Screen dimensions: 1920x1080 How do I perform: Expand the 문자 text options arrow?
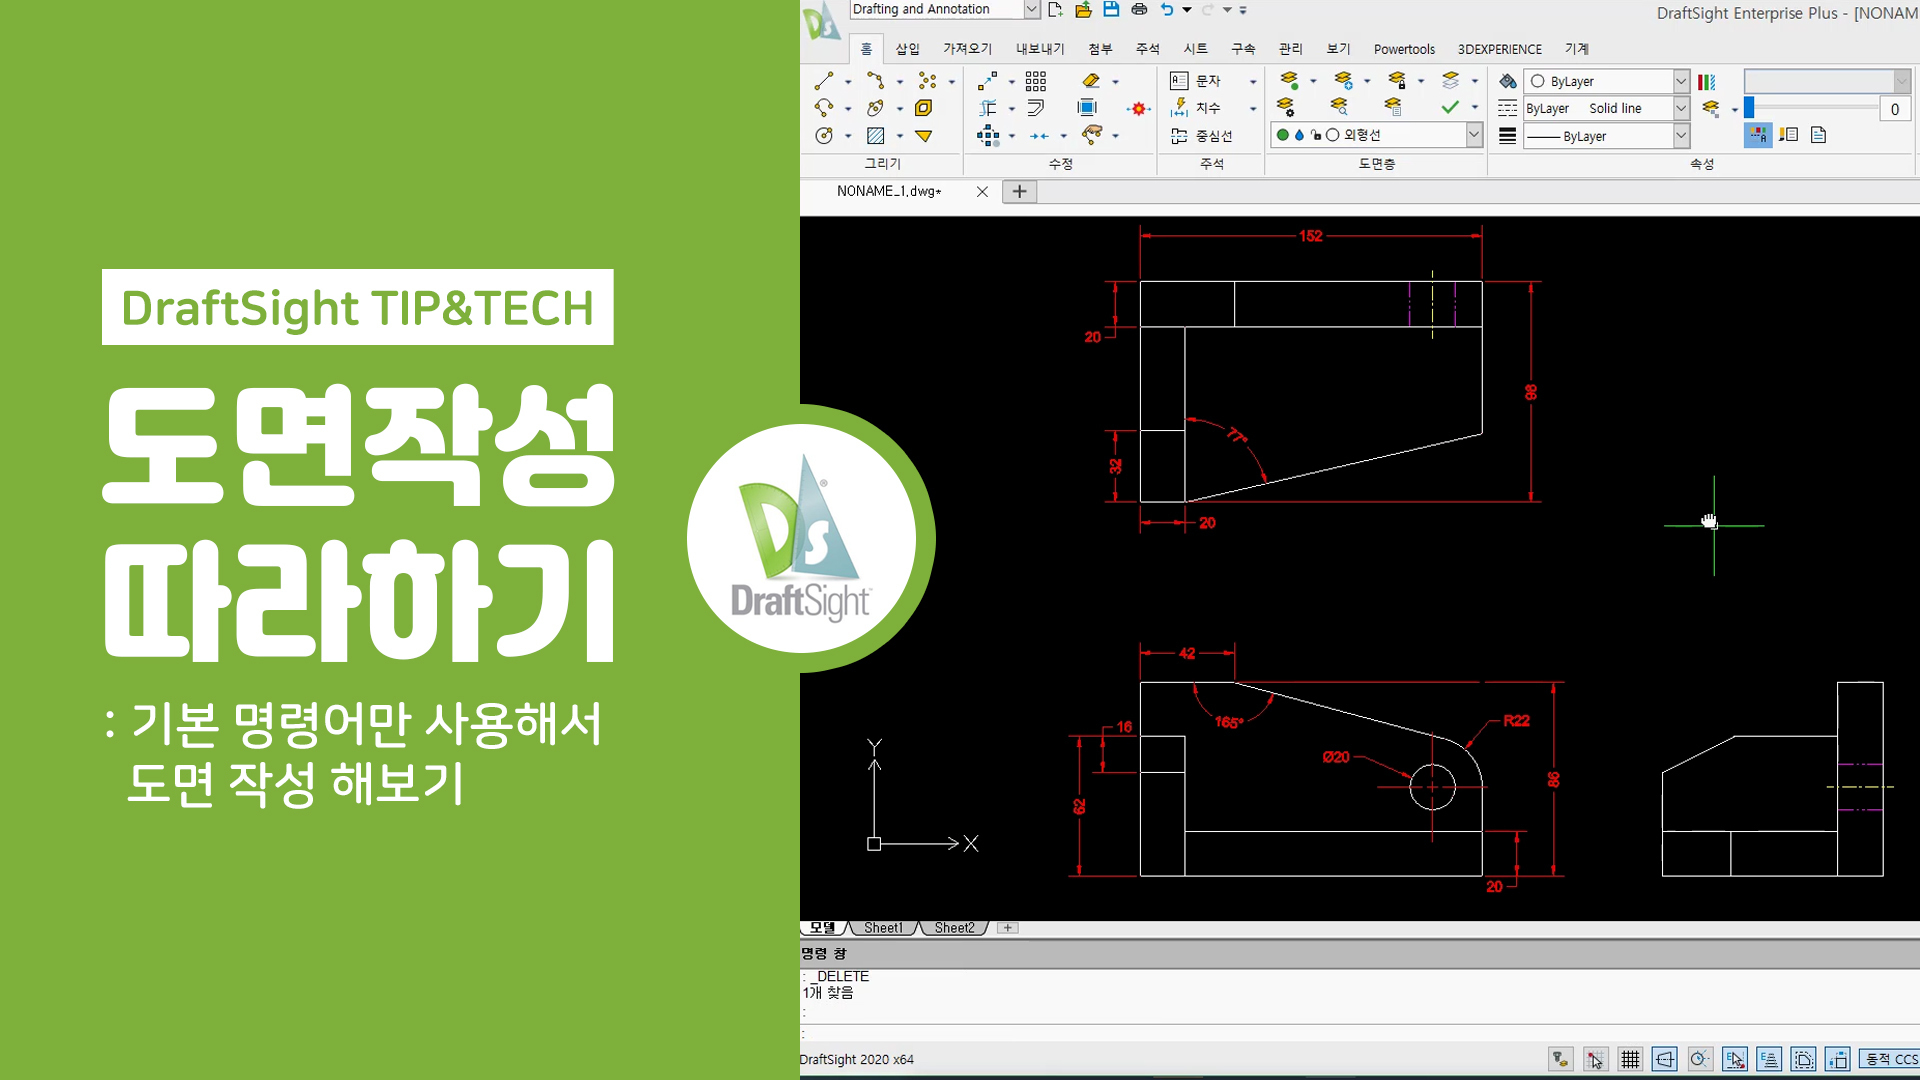click(x=1253, y=82)
